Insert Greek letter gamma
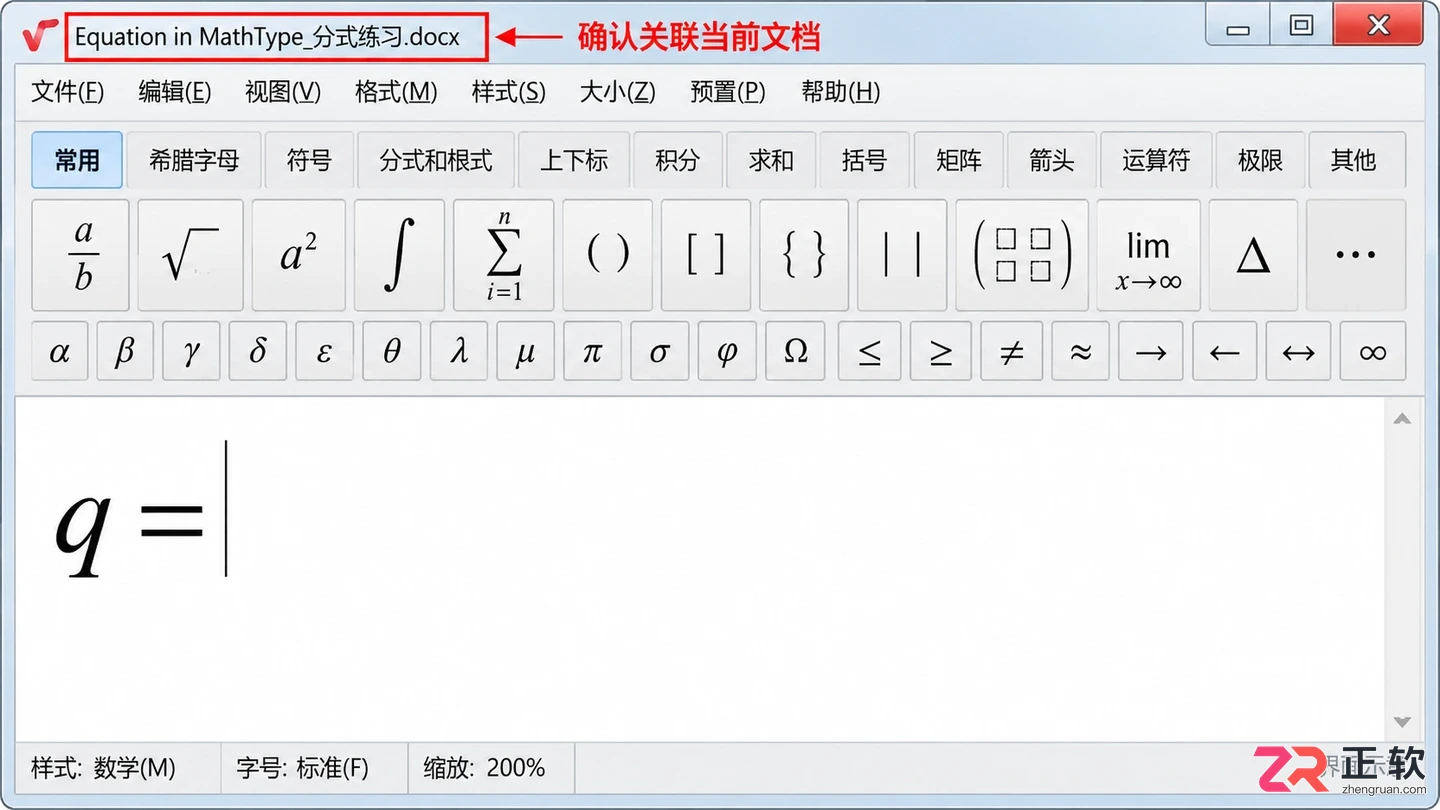Viewport: 1440px width, 810px height. [x=191, y=351]
